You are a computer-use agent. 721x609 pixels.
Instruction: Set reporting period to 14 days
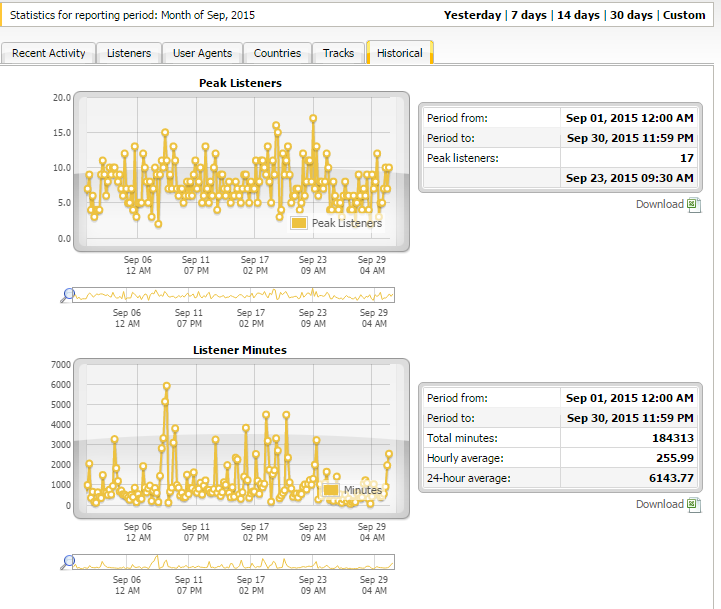(578, 15)
